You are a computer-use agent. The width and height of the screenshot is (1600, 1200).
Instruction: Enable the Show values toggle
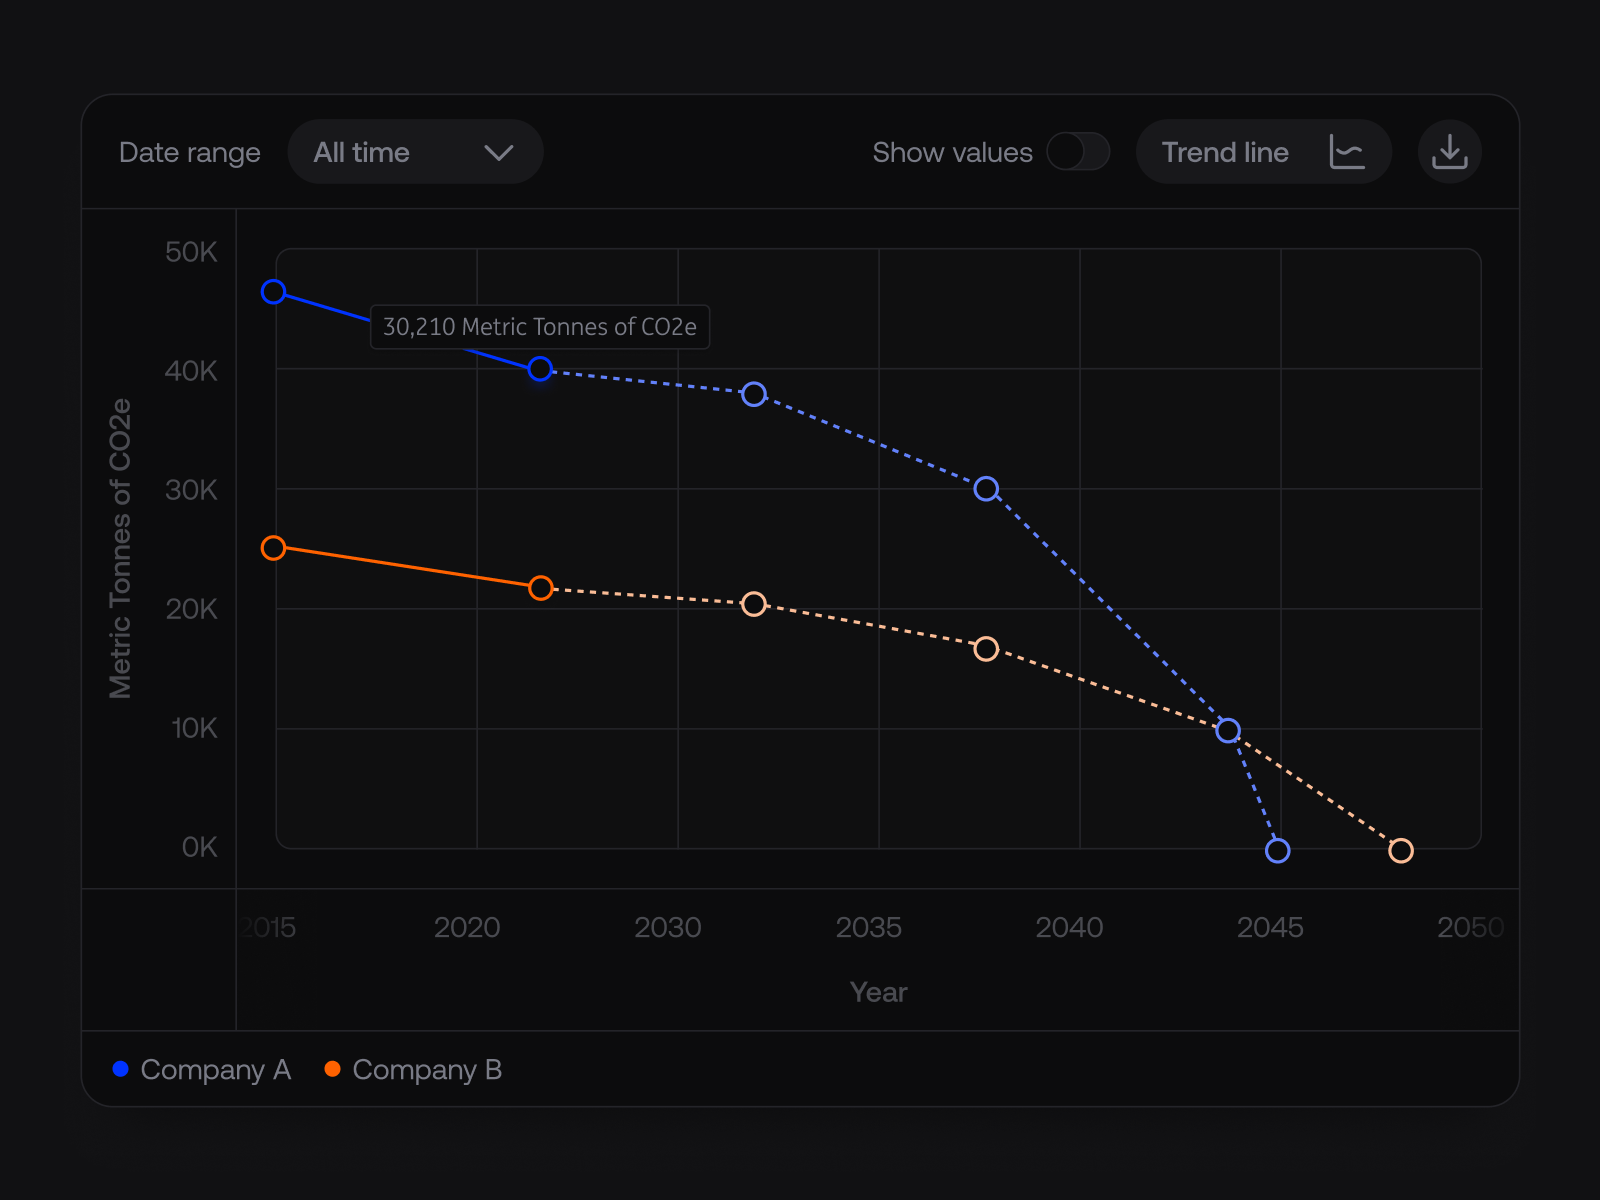pos(1078,152)
